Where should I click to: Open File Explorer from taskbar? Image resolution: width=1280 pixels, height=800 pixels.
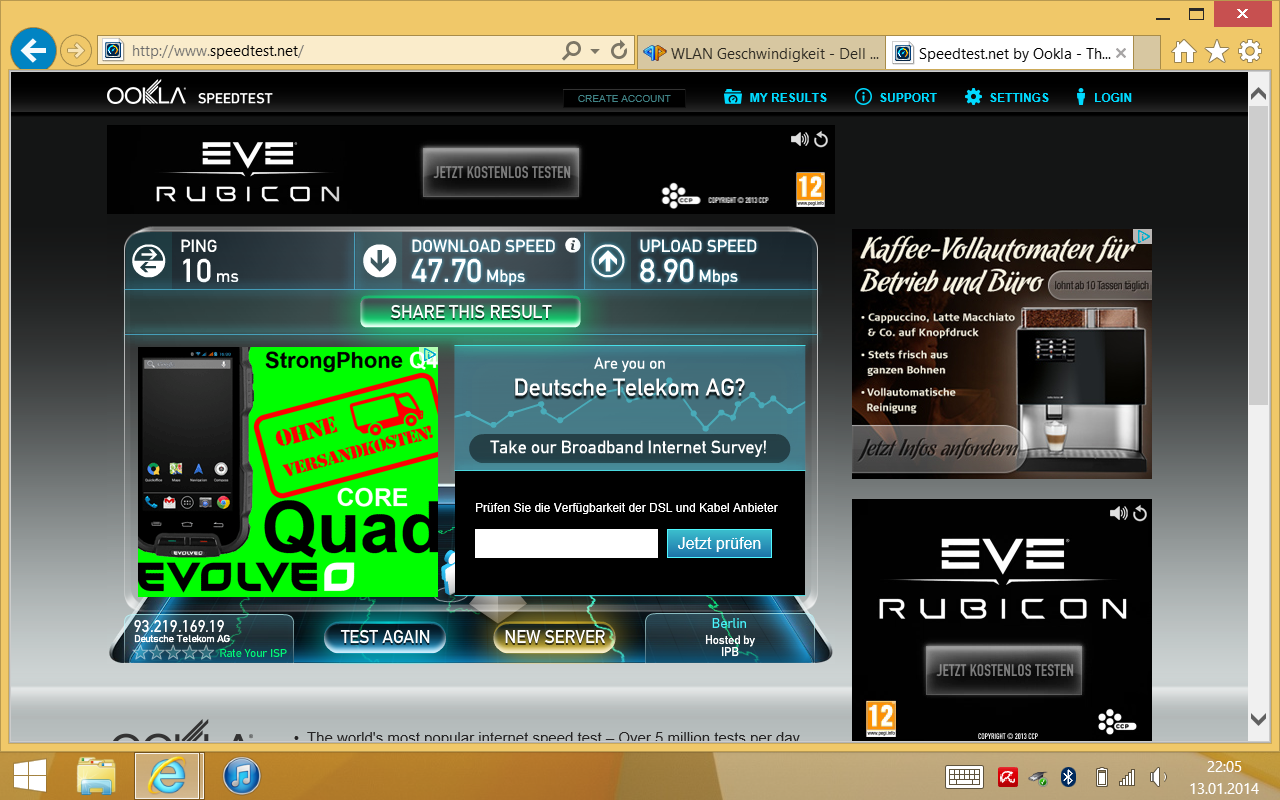pos(96,775)
